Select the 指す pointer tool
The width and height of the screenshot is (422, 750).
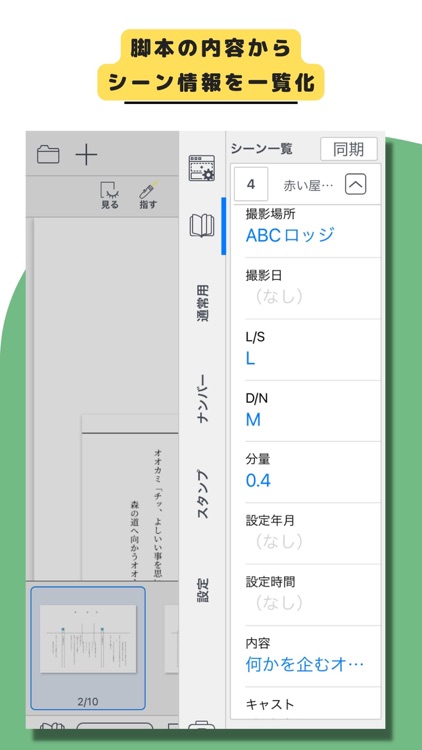click(x=148, y=195)
